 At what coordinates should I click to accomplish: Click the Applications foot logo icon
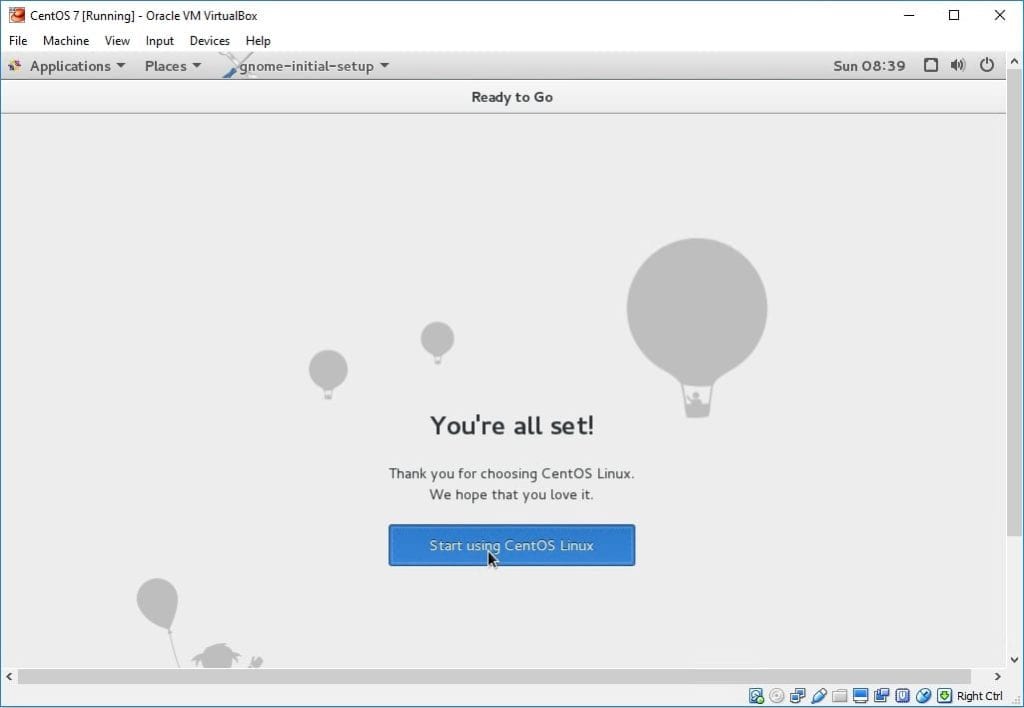tap(14, 65)
